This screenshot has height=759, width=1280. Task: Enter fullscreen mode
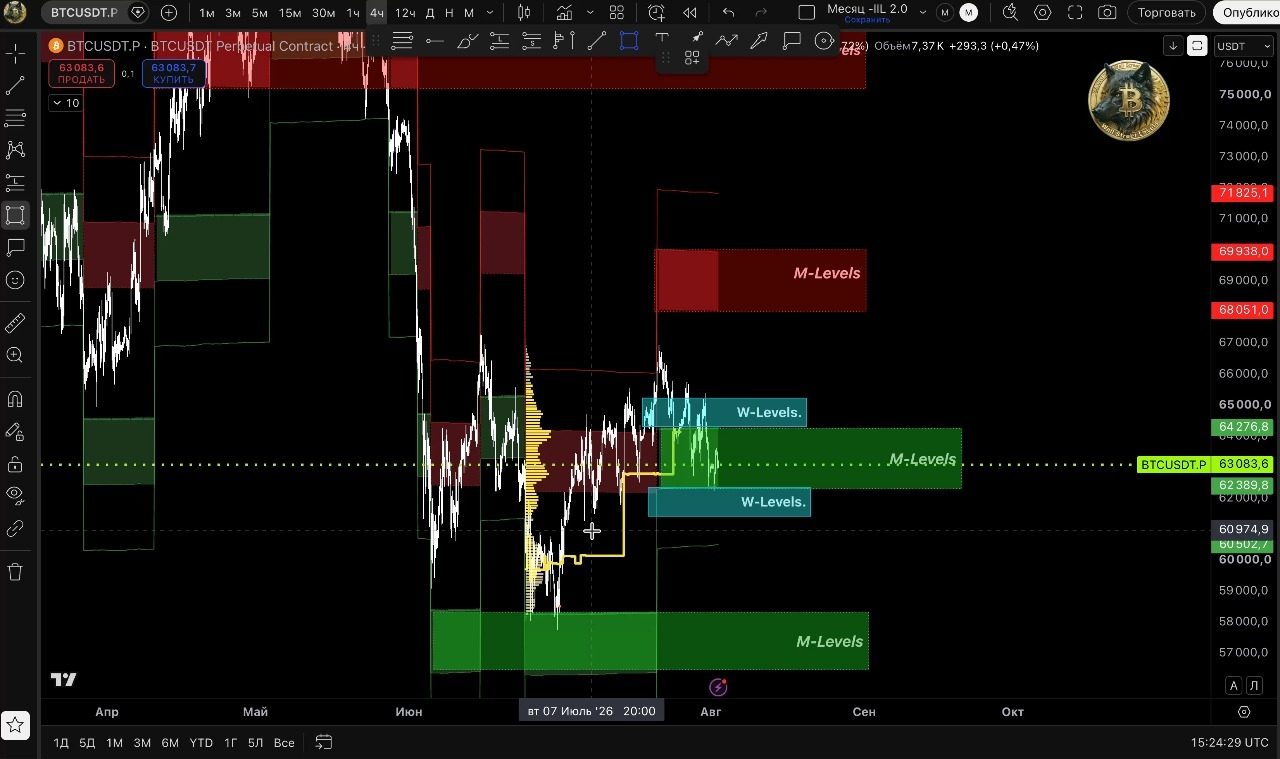1075,13
